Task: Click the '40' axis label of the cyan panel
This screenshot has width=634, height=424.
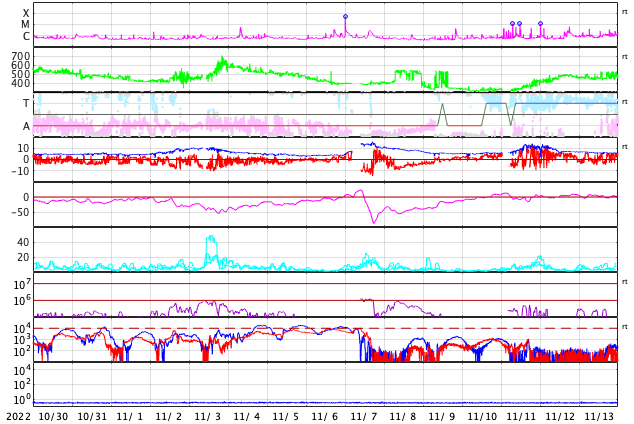Action: 23,242
